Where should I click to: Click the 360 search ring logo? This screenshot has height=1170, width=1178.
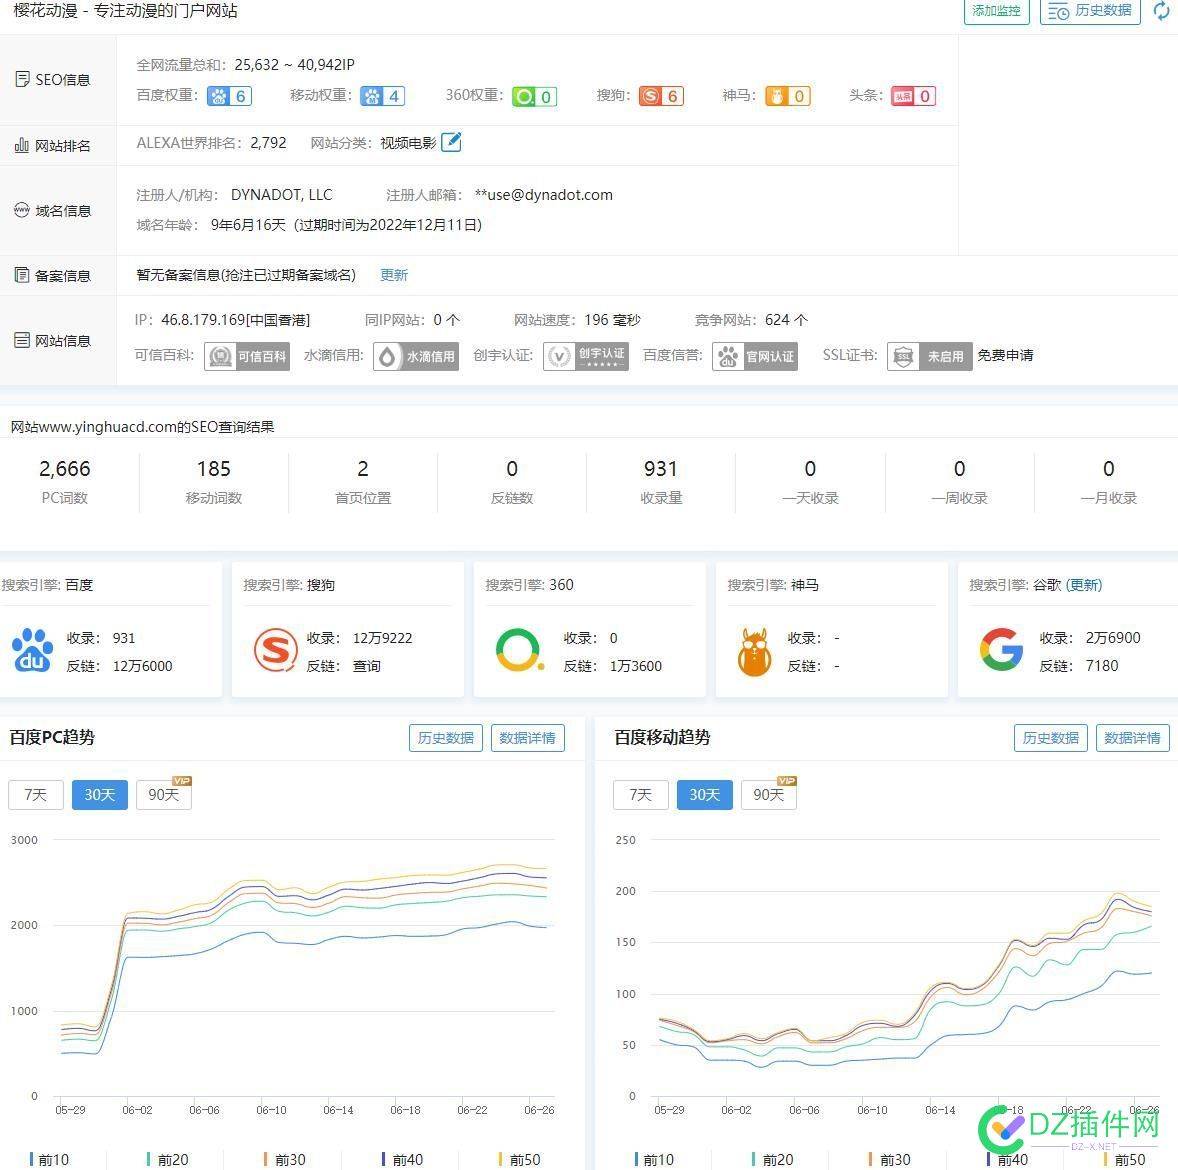(x=519, y=650)
